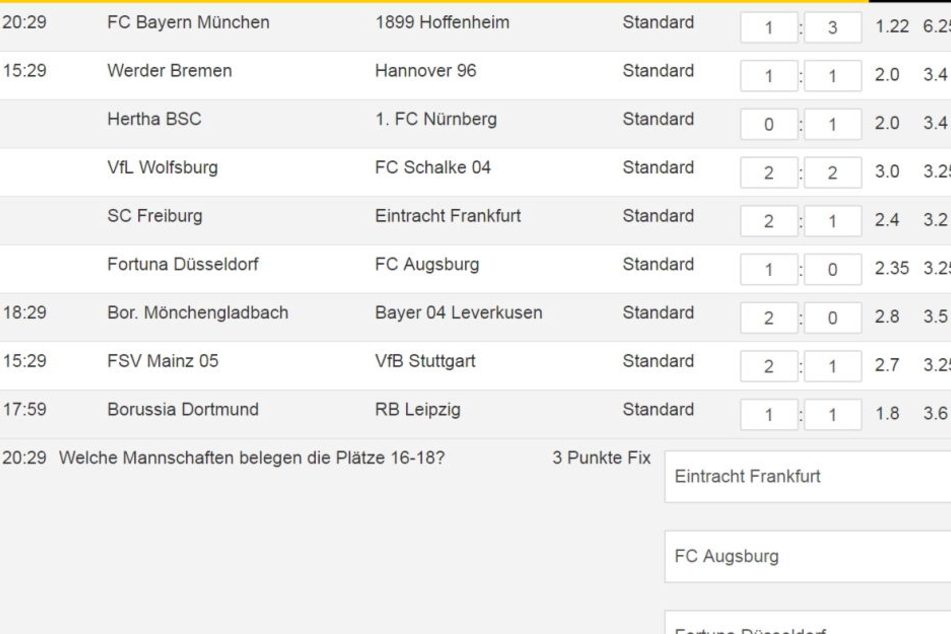Select Fortuna Düsseldorf home score box

[x=769, y=269]
